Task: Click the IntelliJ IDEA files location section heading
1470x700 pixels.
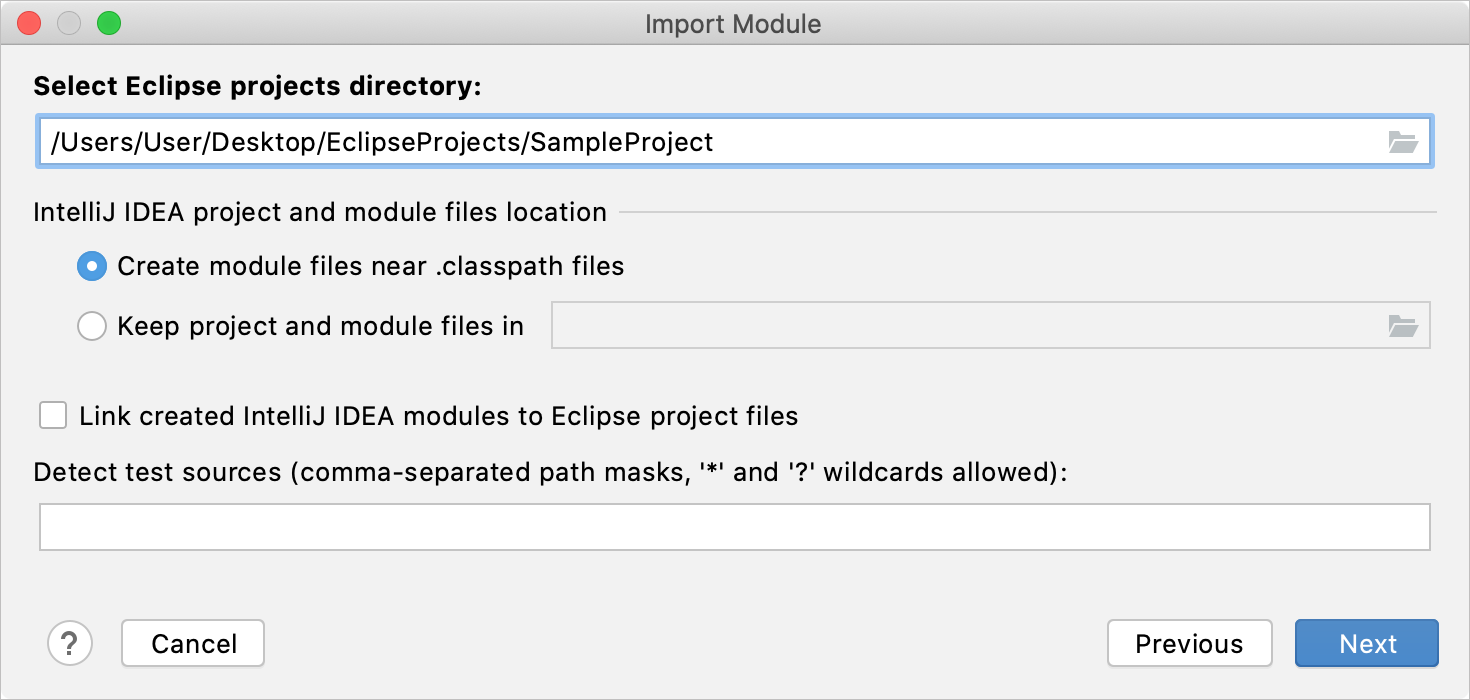Action: click(x=320, y=213)
